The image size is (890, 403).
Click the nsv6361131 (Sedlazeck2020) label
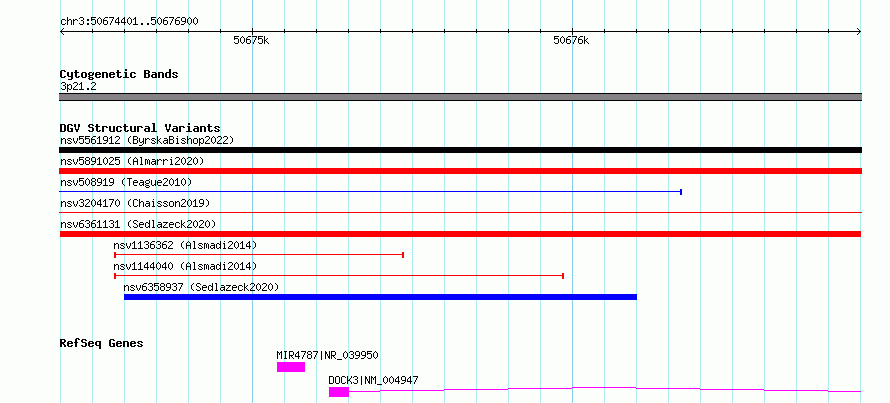[x=138, y=224]
